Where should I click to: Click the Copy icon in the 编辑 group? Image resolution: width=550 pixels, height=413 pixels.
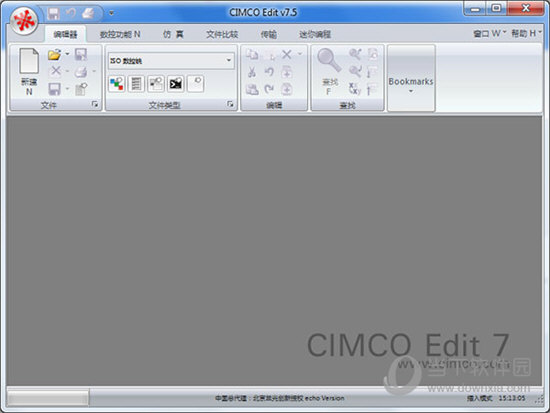click(x=252, y=54)
